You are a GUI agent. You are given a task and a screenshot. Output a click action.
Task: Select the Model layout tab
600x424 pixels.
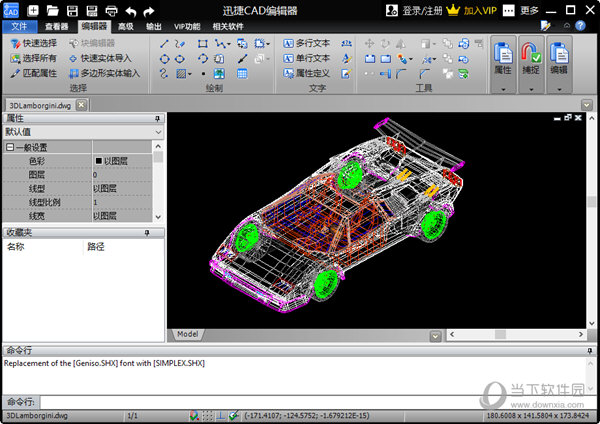point(187,334)
